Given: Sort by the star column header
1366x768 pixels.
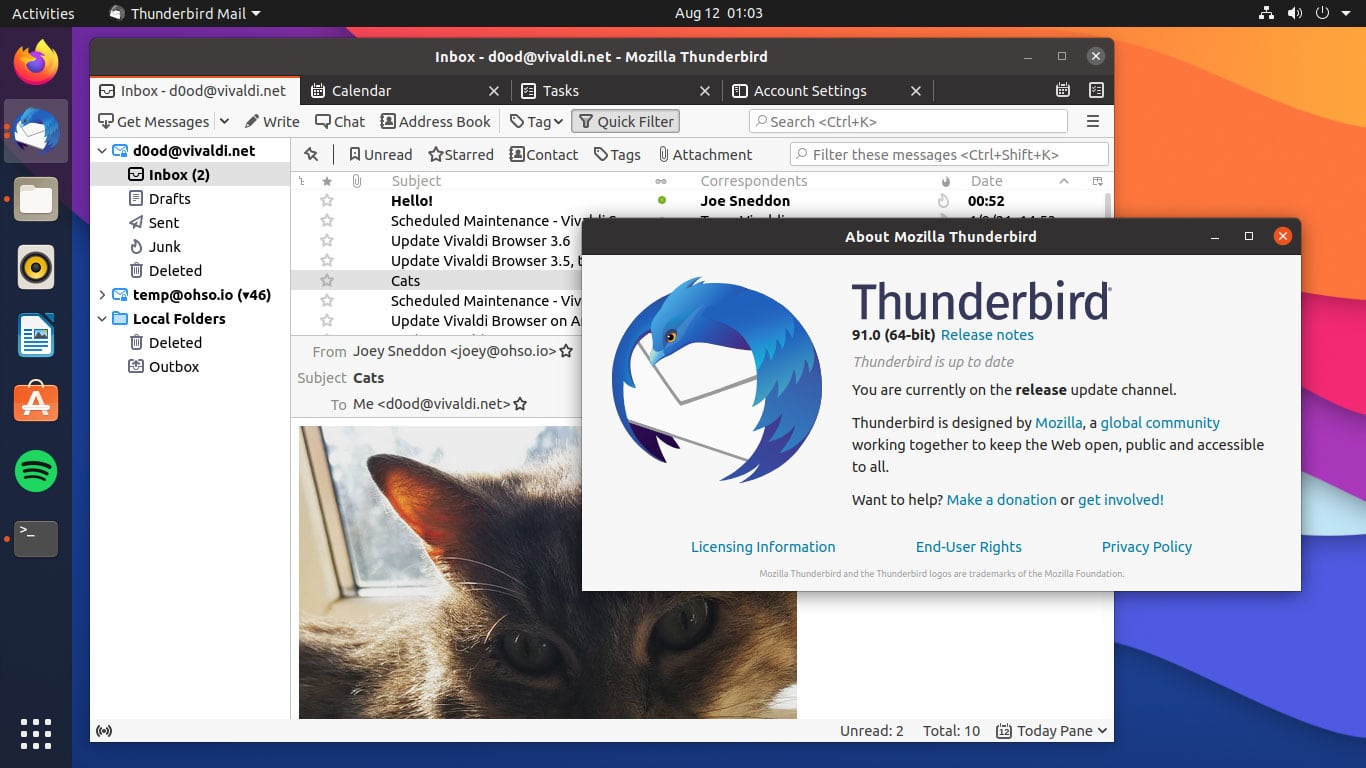Looking at the screenshot, I should click(x=327, y=181).
